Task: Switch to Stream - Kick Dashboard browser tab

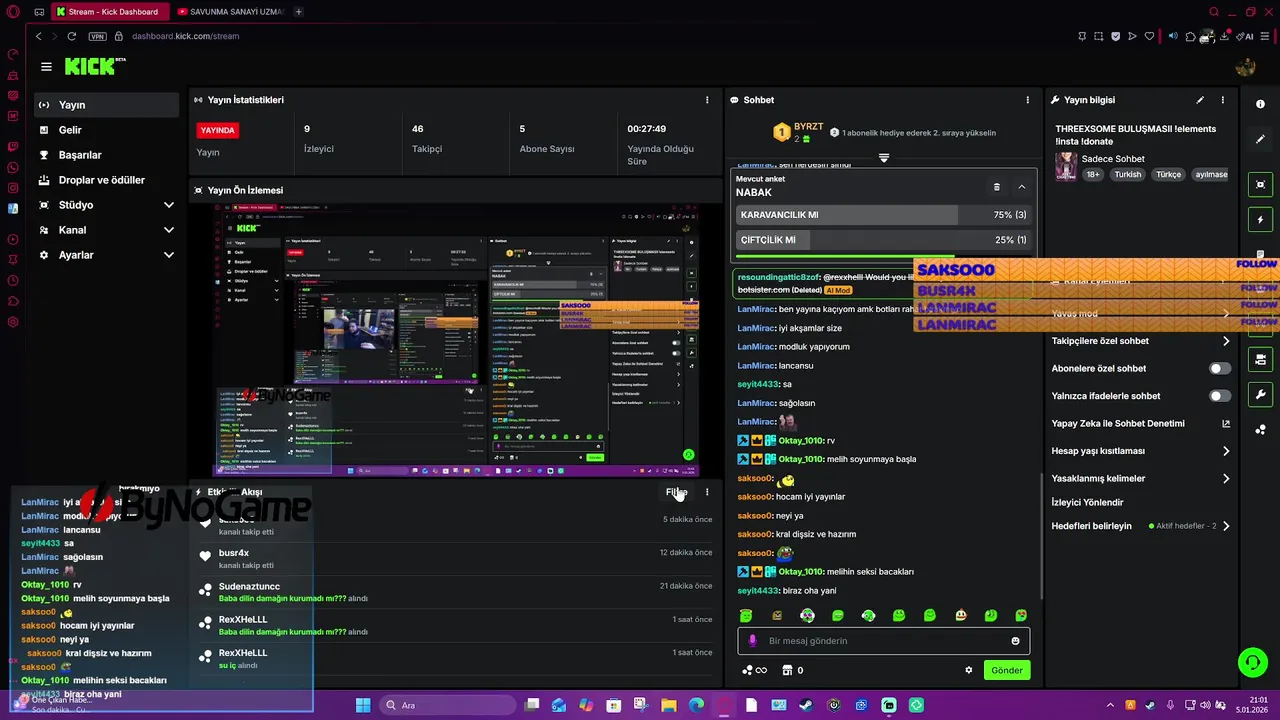Action: click(108, 12)
